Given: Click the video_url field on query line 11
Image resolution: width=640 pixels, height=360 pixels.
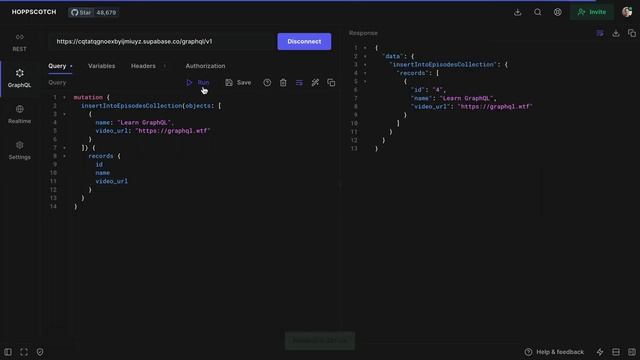Looking at the screenshot, I should click(x=111, y=181).
